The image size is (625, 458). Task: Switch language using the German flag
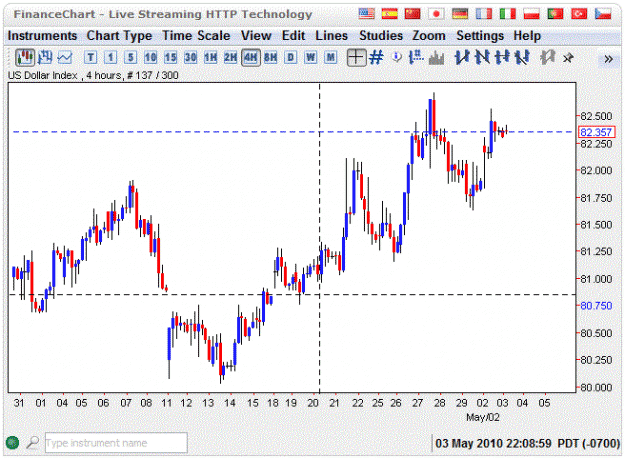[460, 14]
